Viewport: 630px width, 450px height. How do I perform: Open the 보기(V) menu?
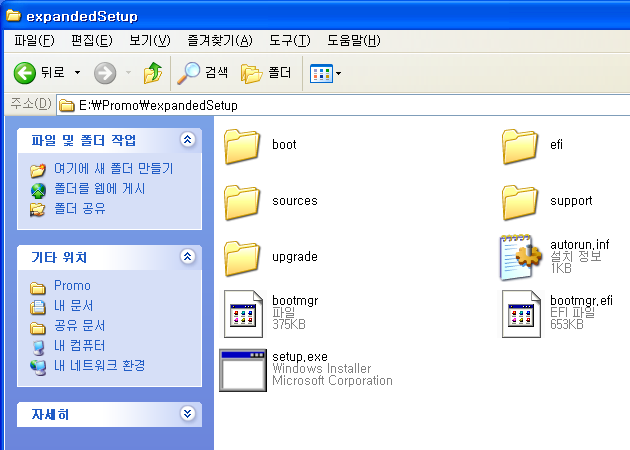pos(149,41)
